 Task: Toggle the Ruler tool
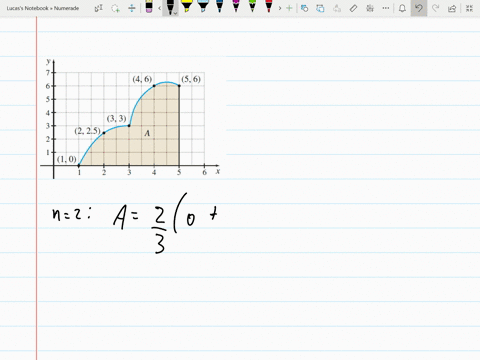pos(353,8)
